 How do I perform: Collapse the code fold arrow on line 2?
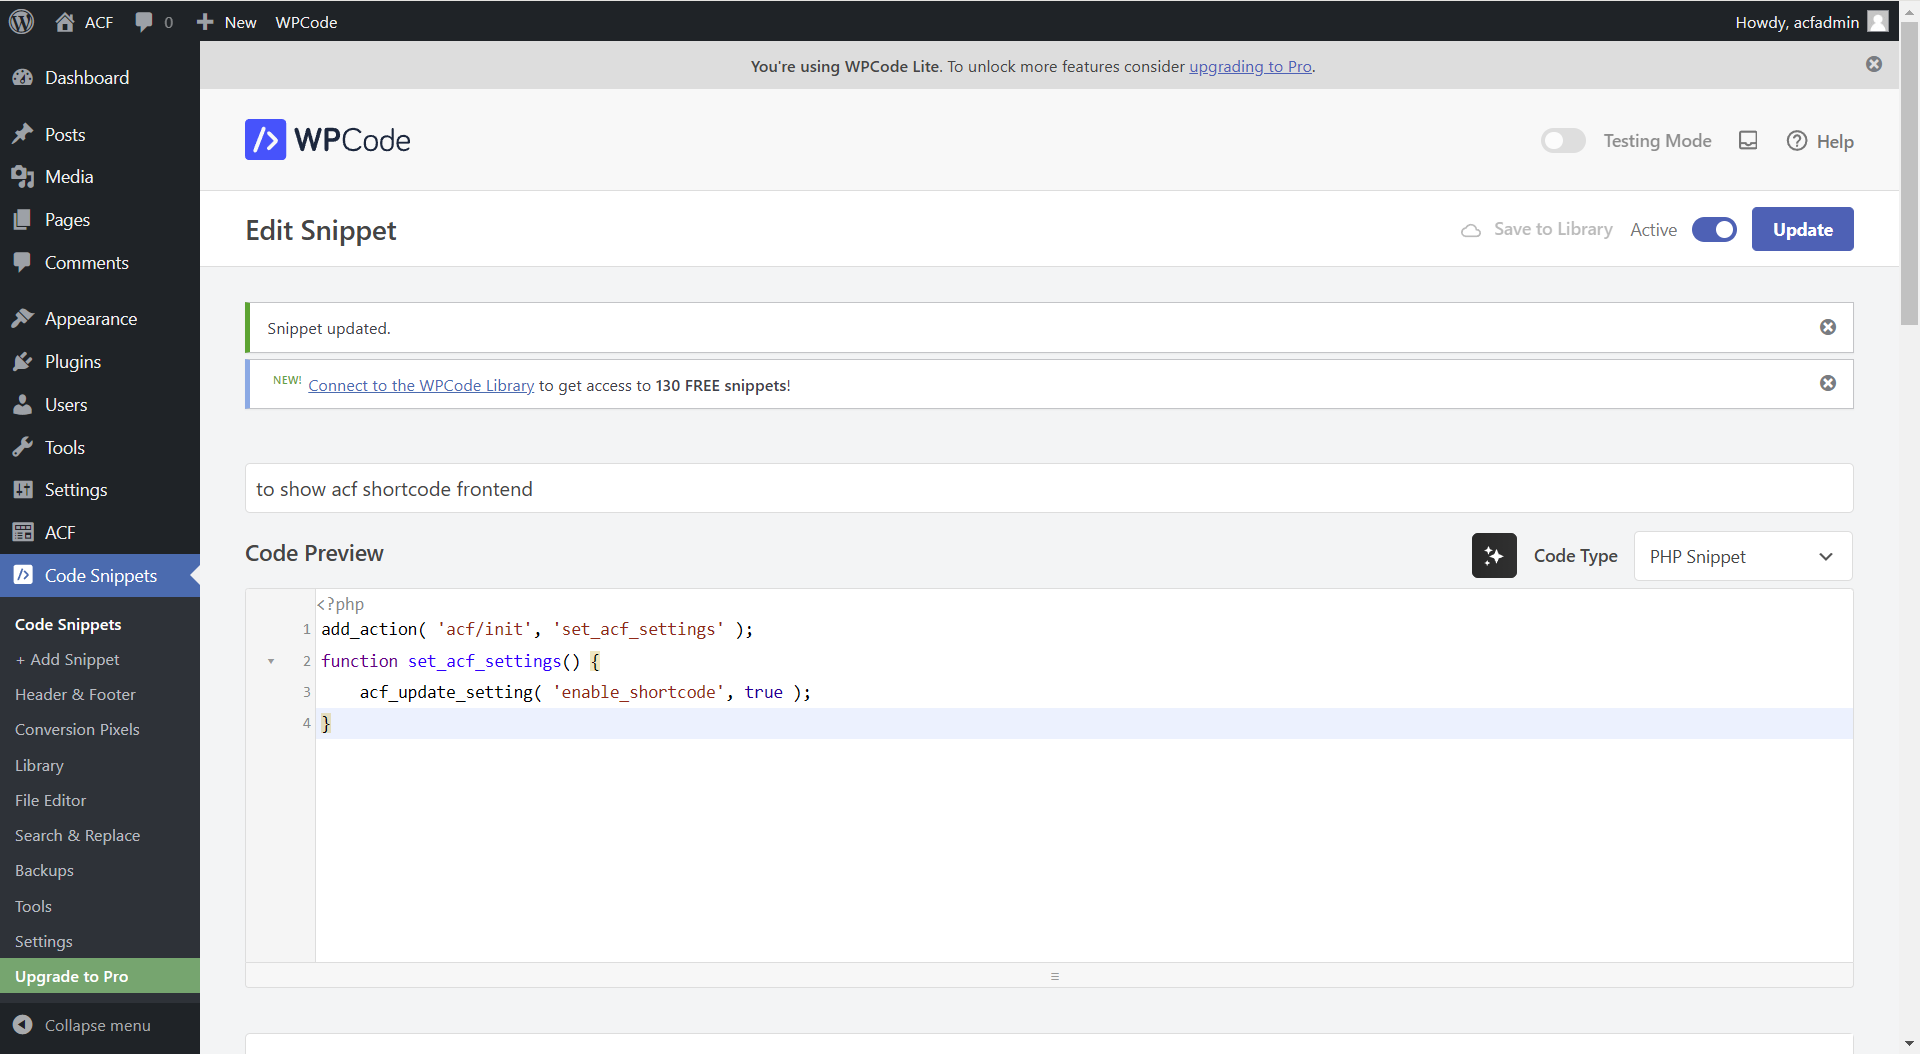click(x=271, y=662)
